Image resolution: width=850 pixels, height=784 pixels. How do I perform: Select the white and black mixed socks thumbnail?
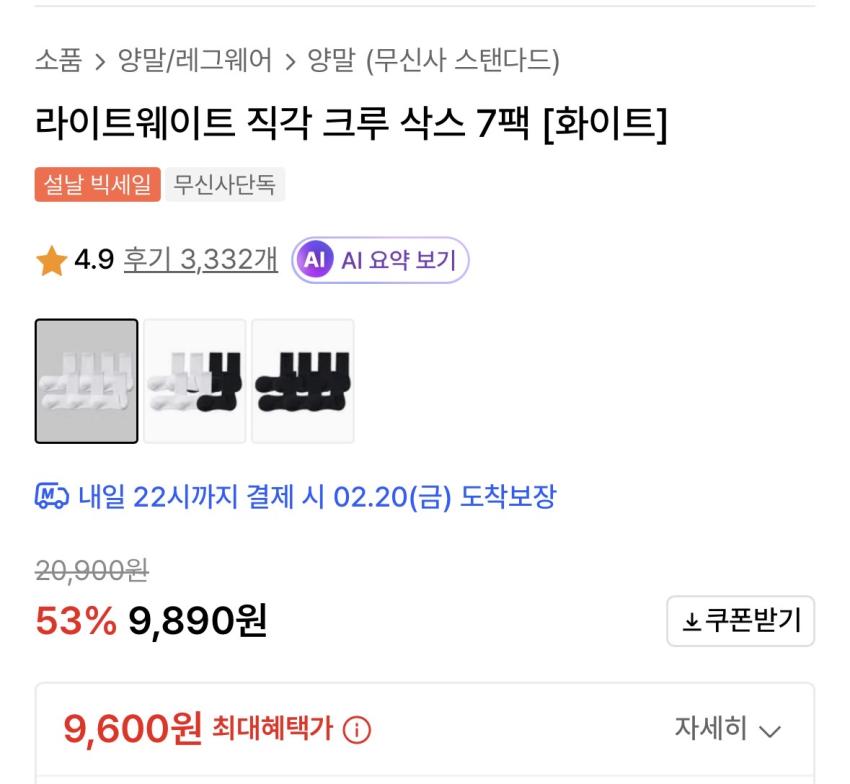(195, 381)
